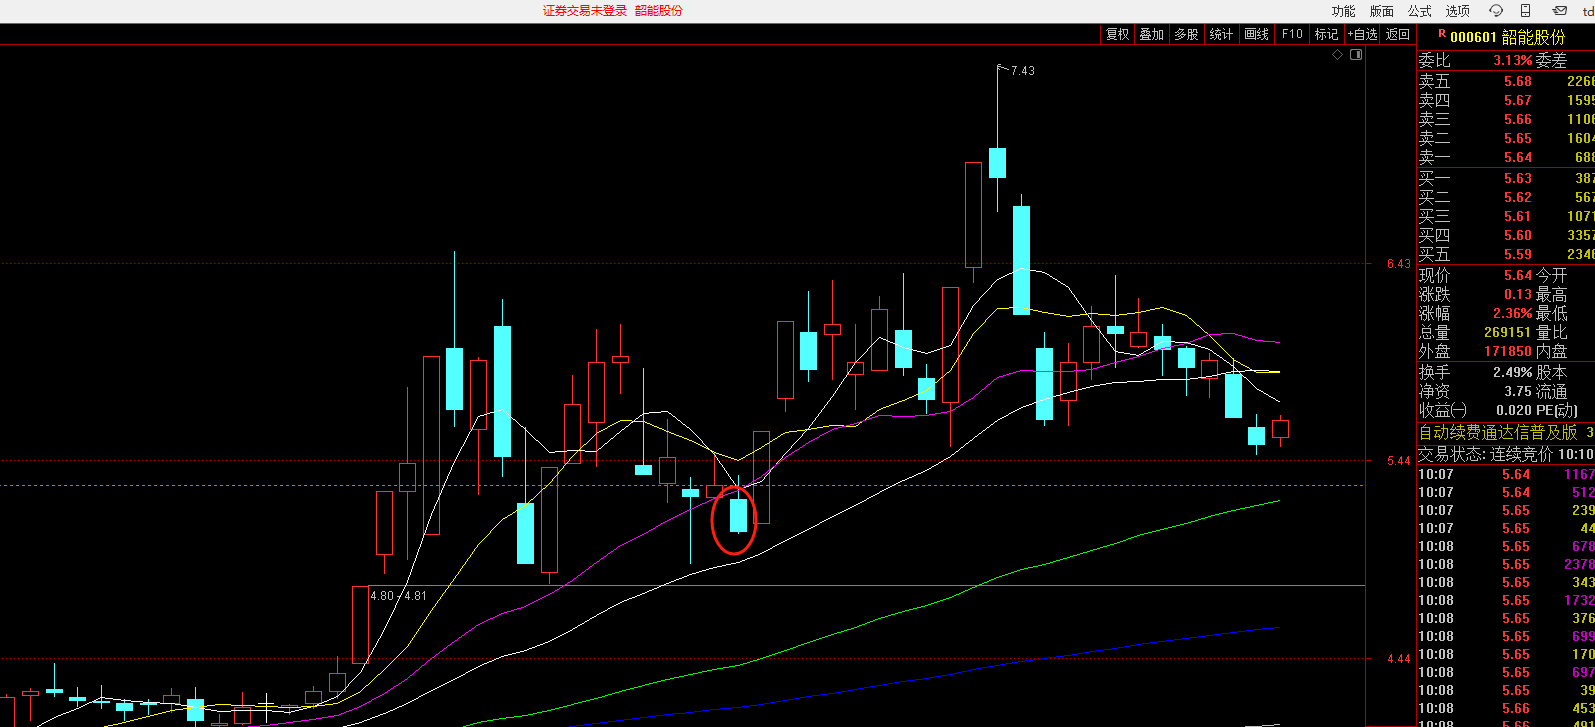Viewport: 1595px width, 727px height.
Task: Click the 净资 3.75 value
Action: pos(1518,391)
